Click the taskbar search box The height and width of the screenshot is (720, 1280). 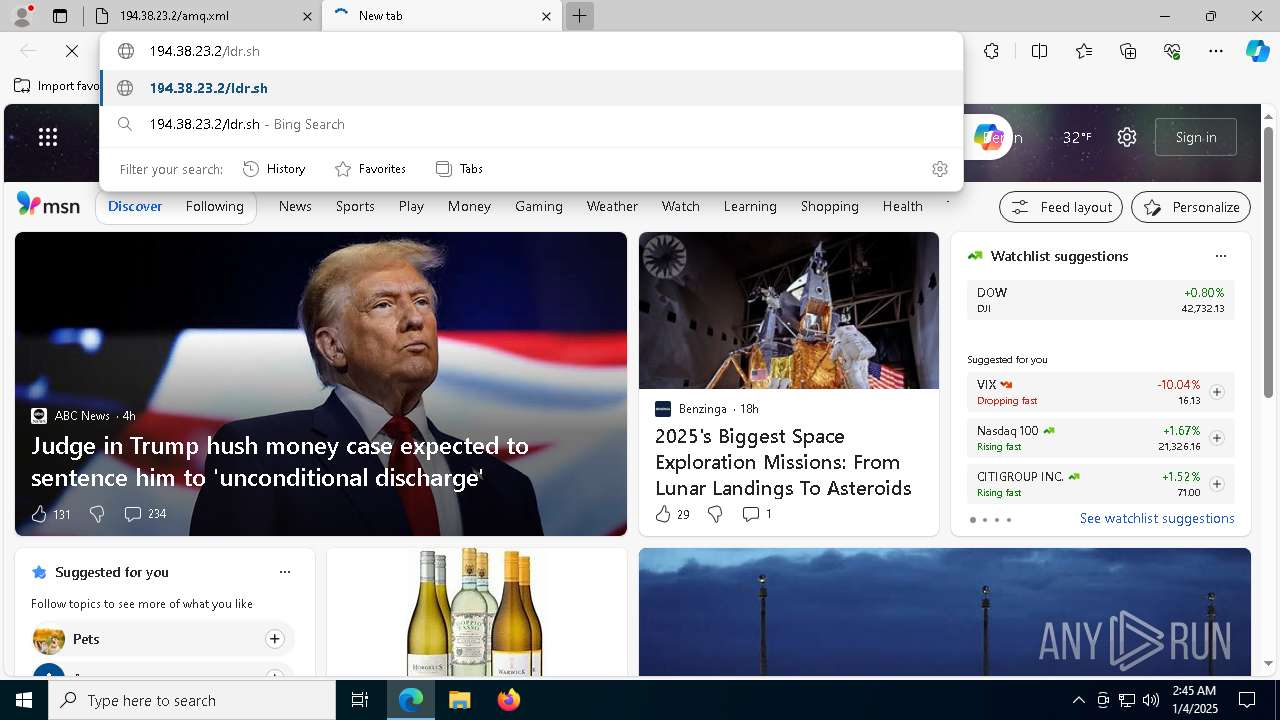[x=192, y=700]
